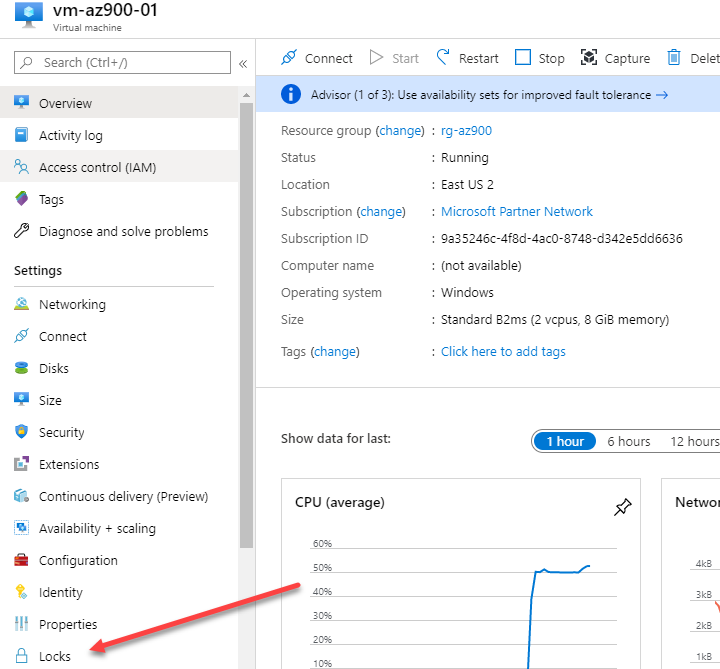Open Locks via the padlock icon
Viewport: 720px width, 669px height.
coord(21,656)
